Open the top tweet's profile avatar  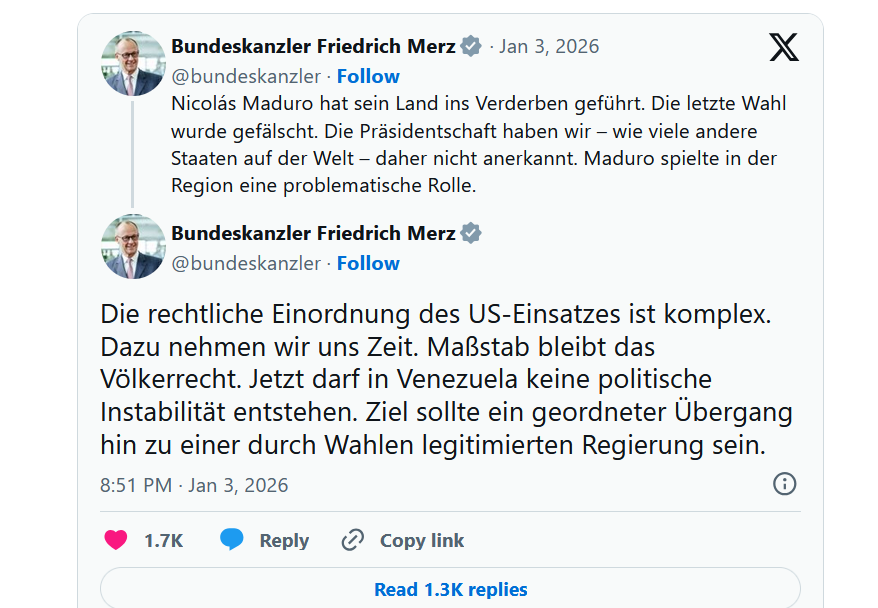pos(133,63)
